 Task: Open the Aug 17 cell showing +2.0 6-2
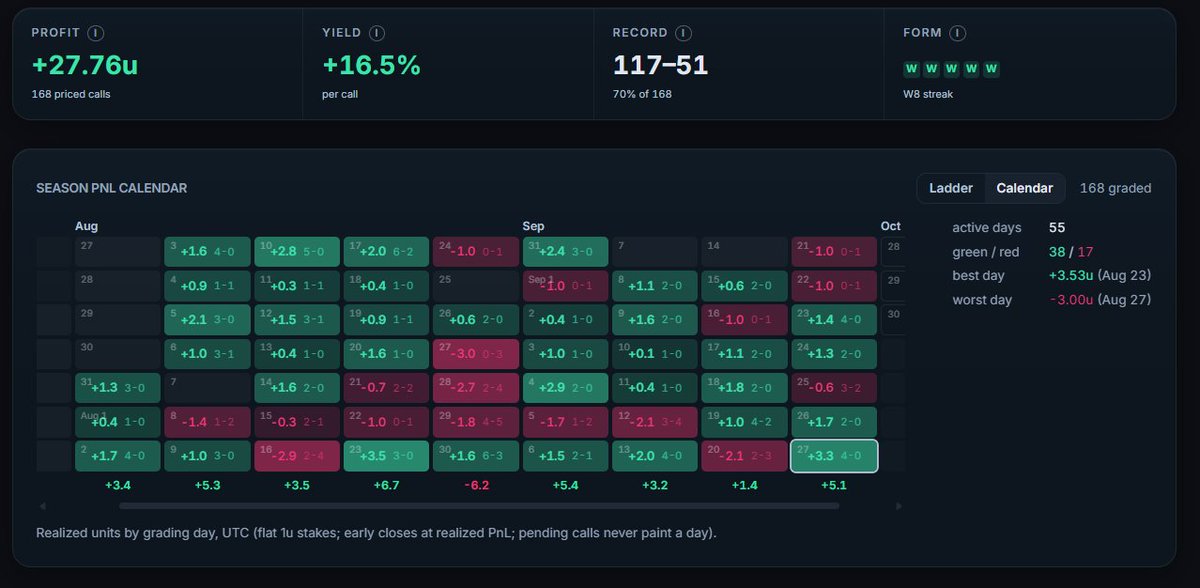(386, 252)
